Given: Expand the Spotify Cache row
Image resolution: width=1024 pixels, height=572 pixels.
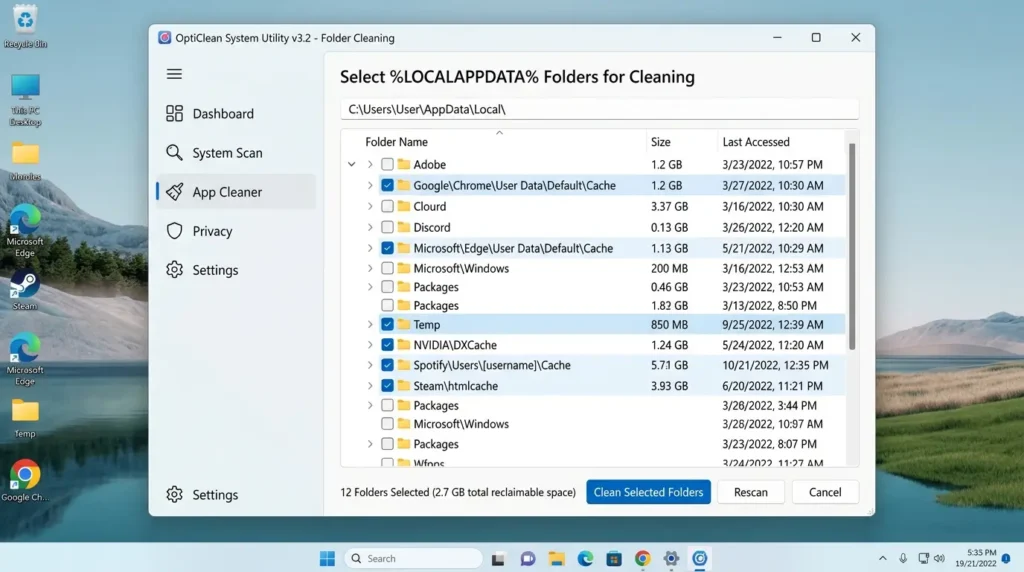Looking at the screenshot, I should 370,365.
